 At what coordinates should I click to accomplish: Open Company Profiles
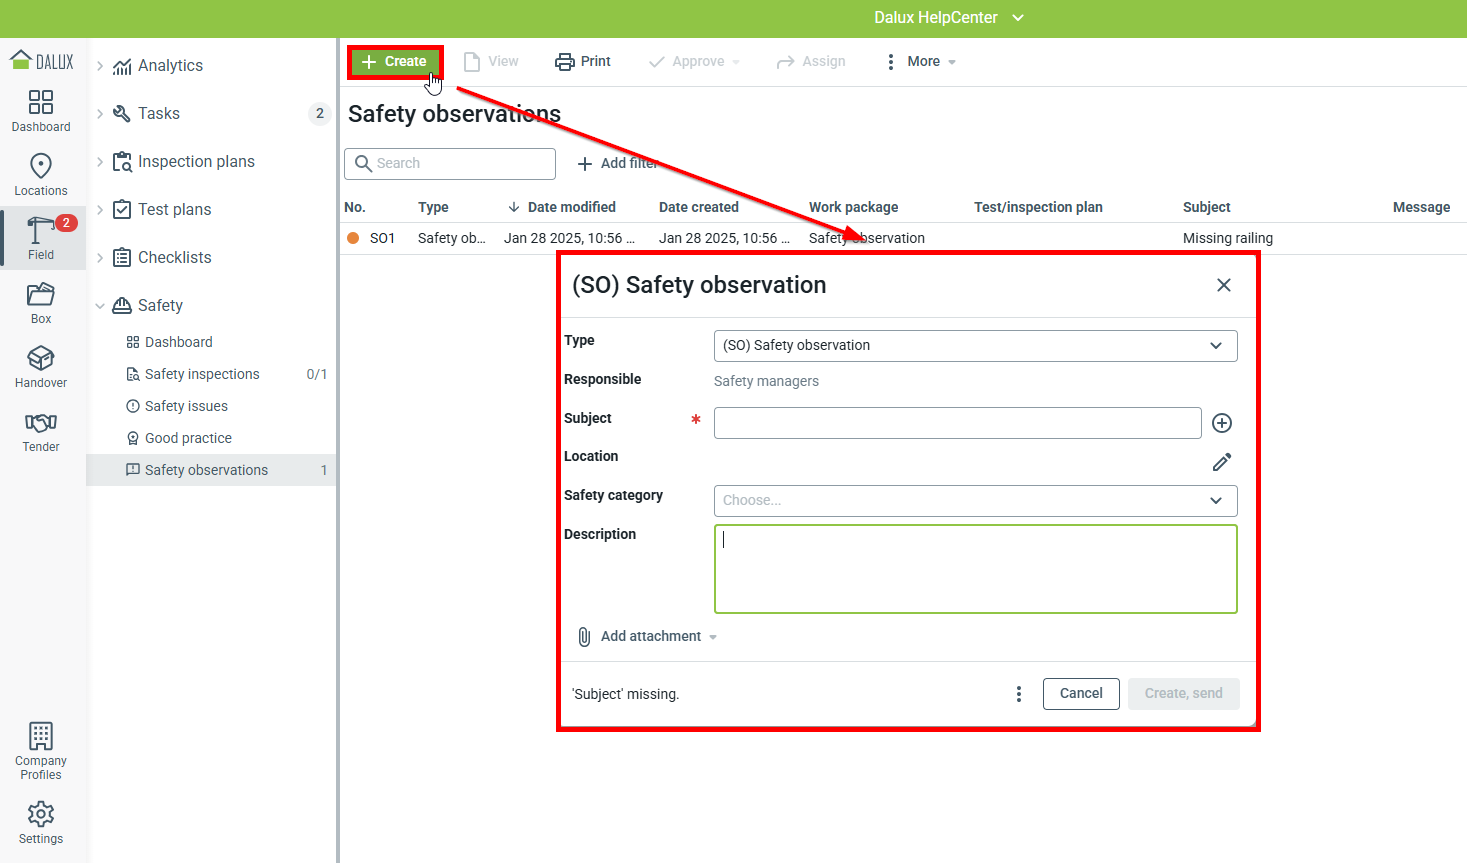tap(41, 750)
